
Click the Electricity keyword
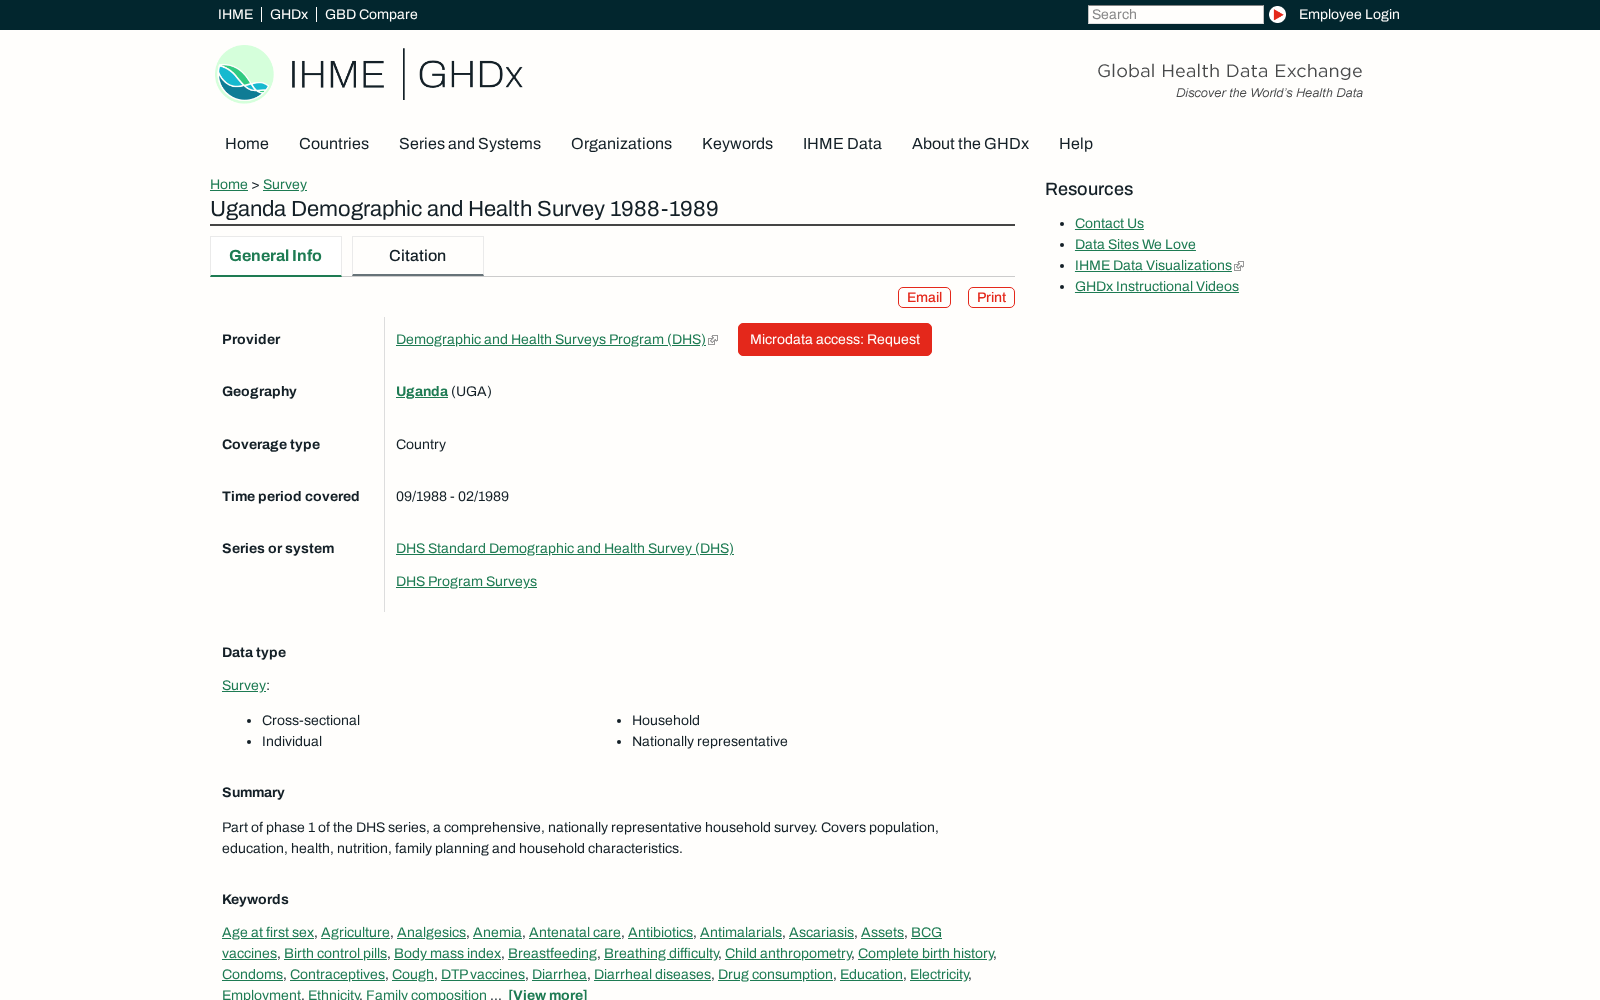coord(939,974)
